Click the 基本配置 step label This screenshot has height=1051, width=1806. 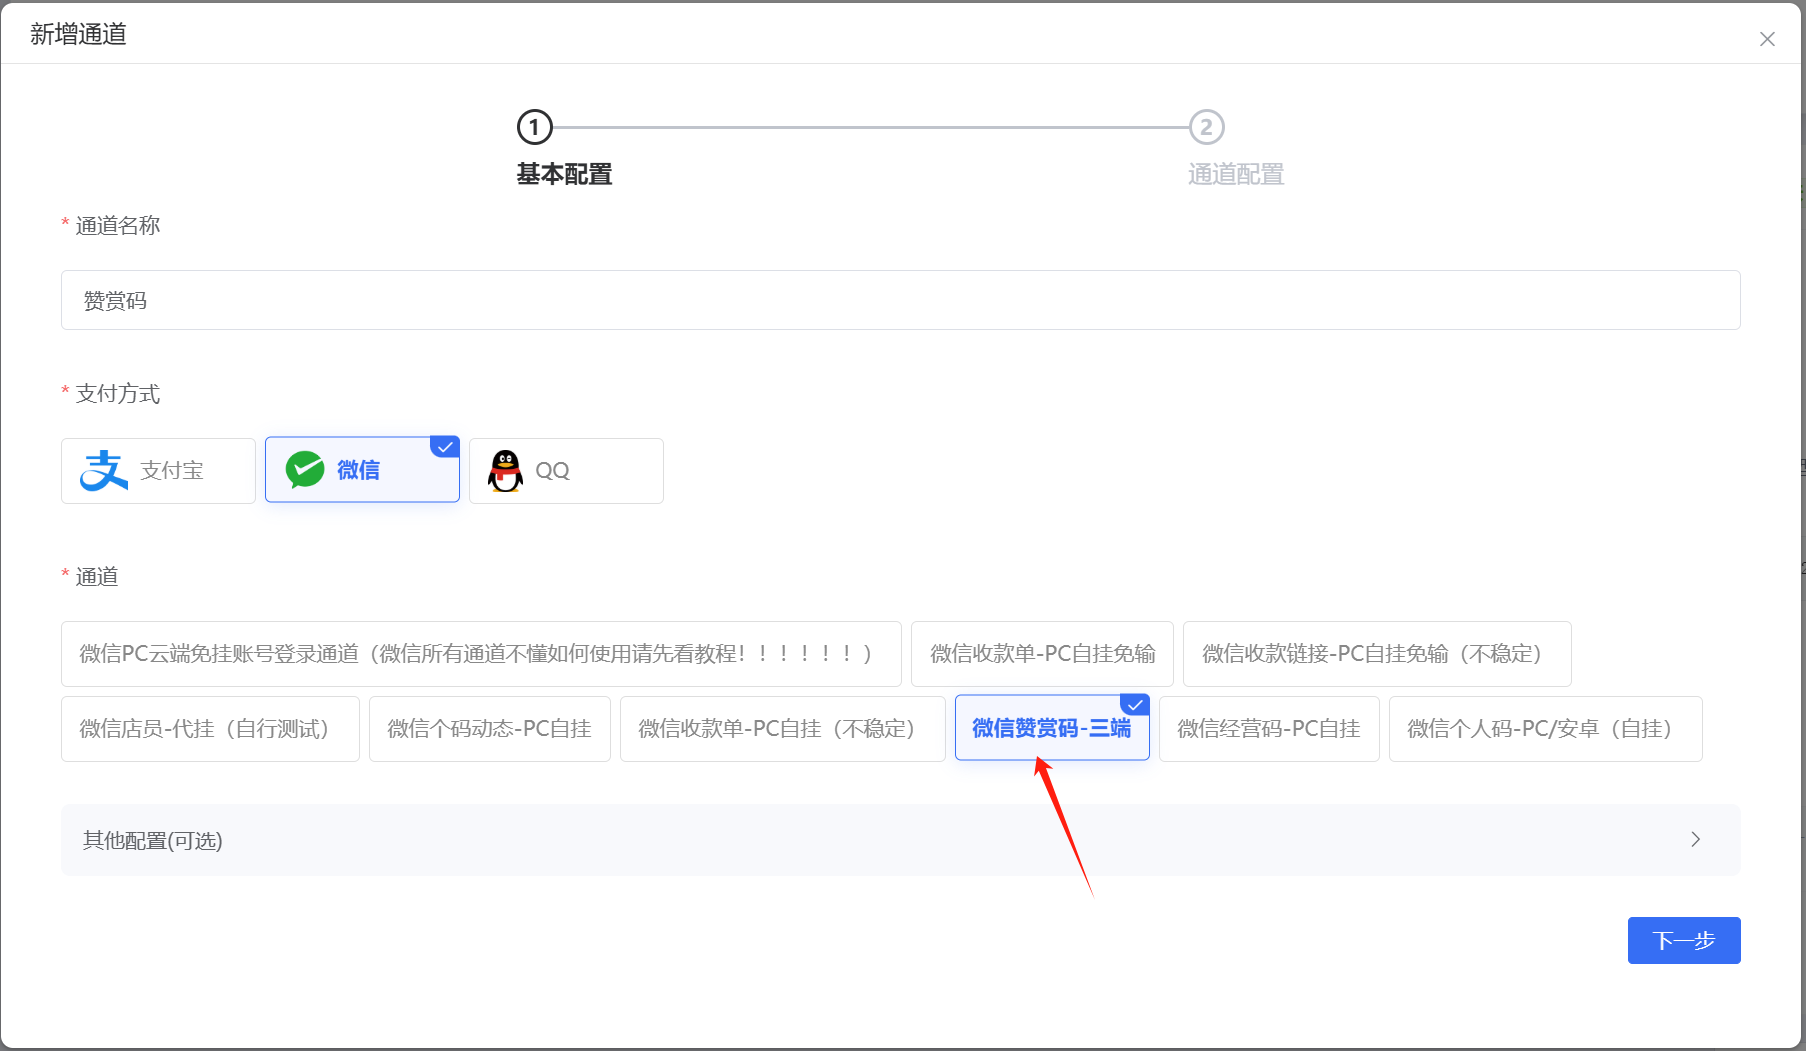click(564, 175)
